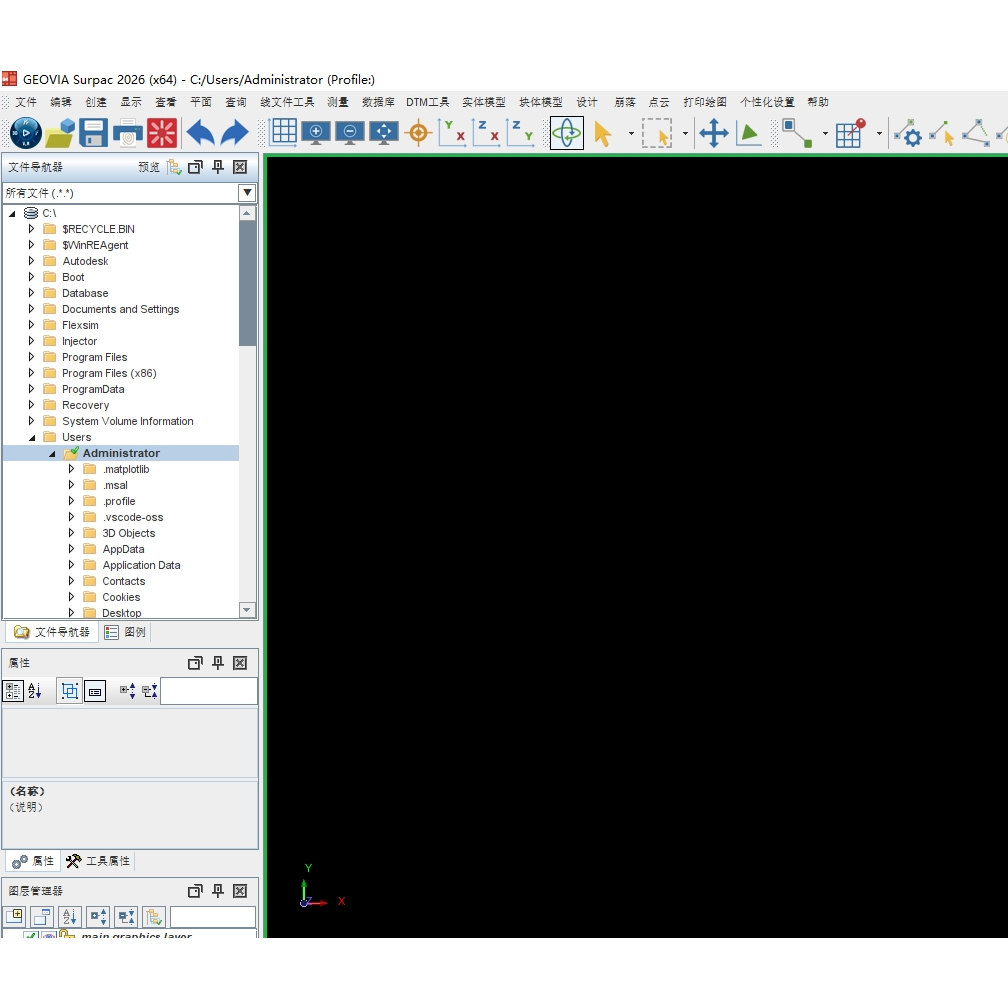Switch to the 图例 tab
Viewport: 1008px width, 1008px height.
125,633
